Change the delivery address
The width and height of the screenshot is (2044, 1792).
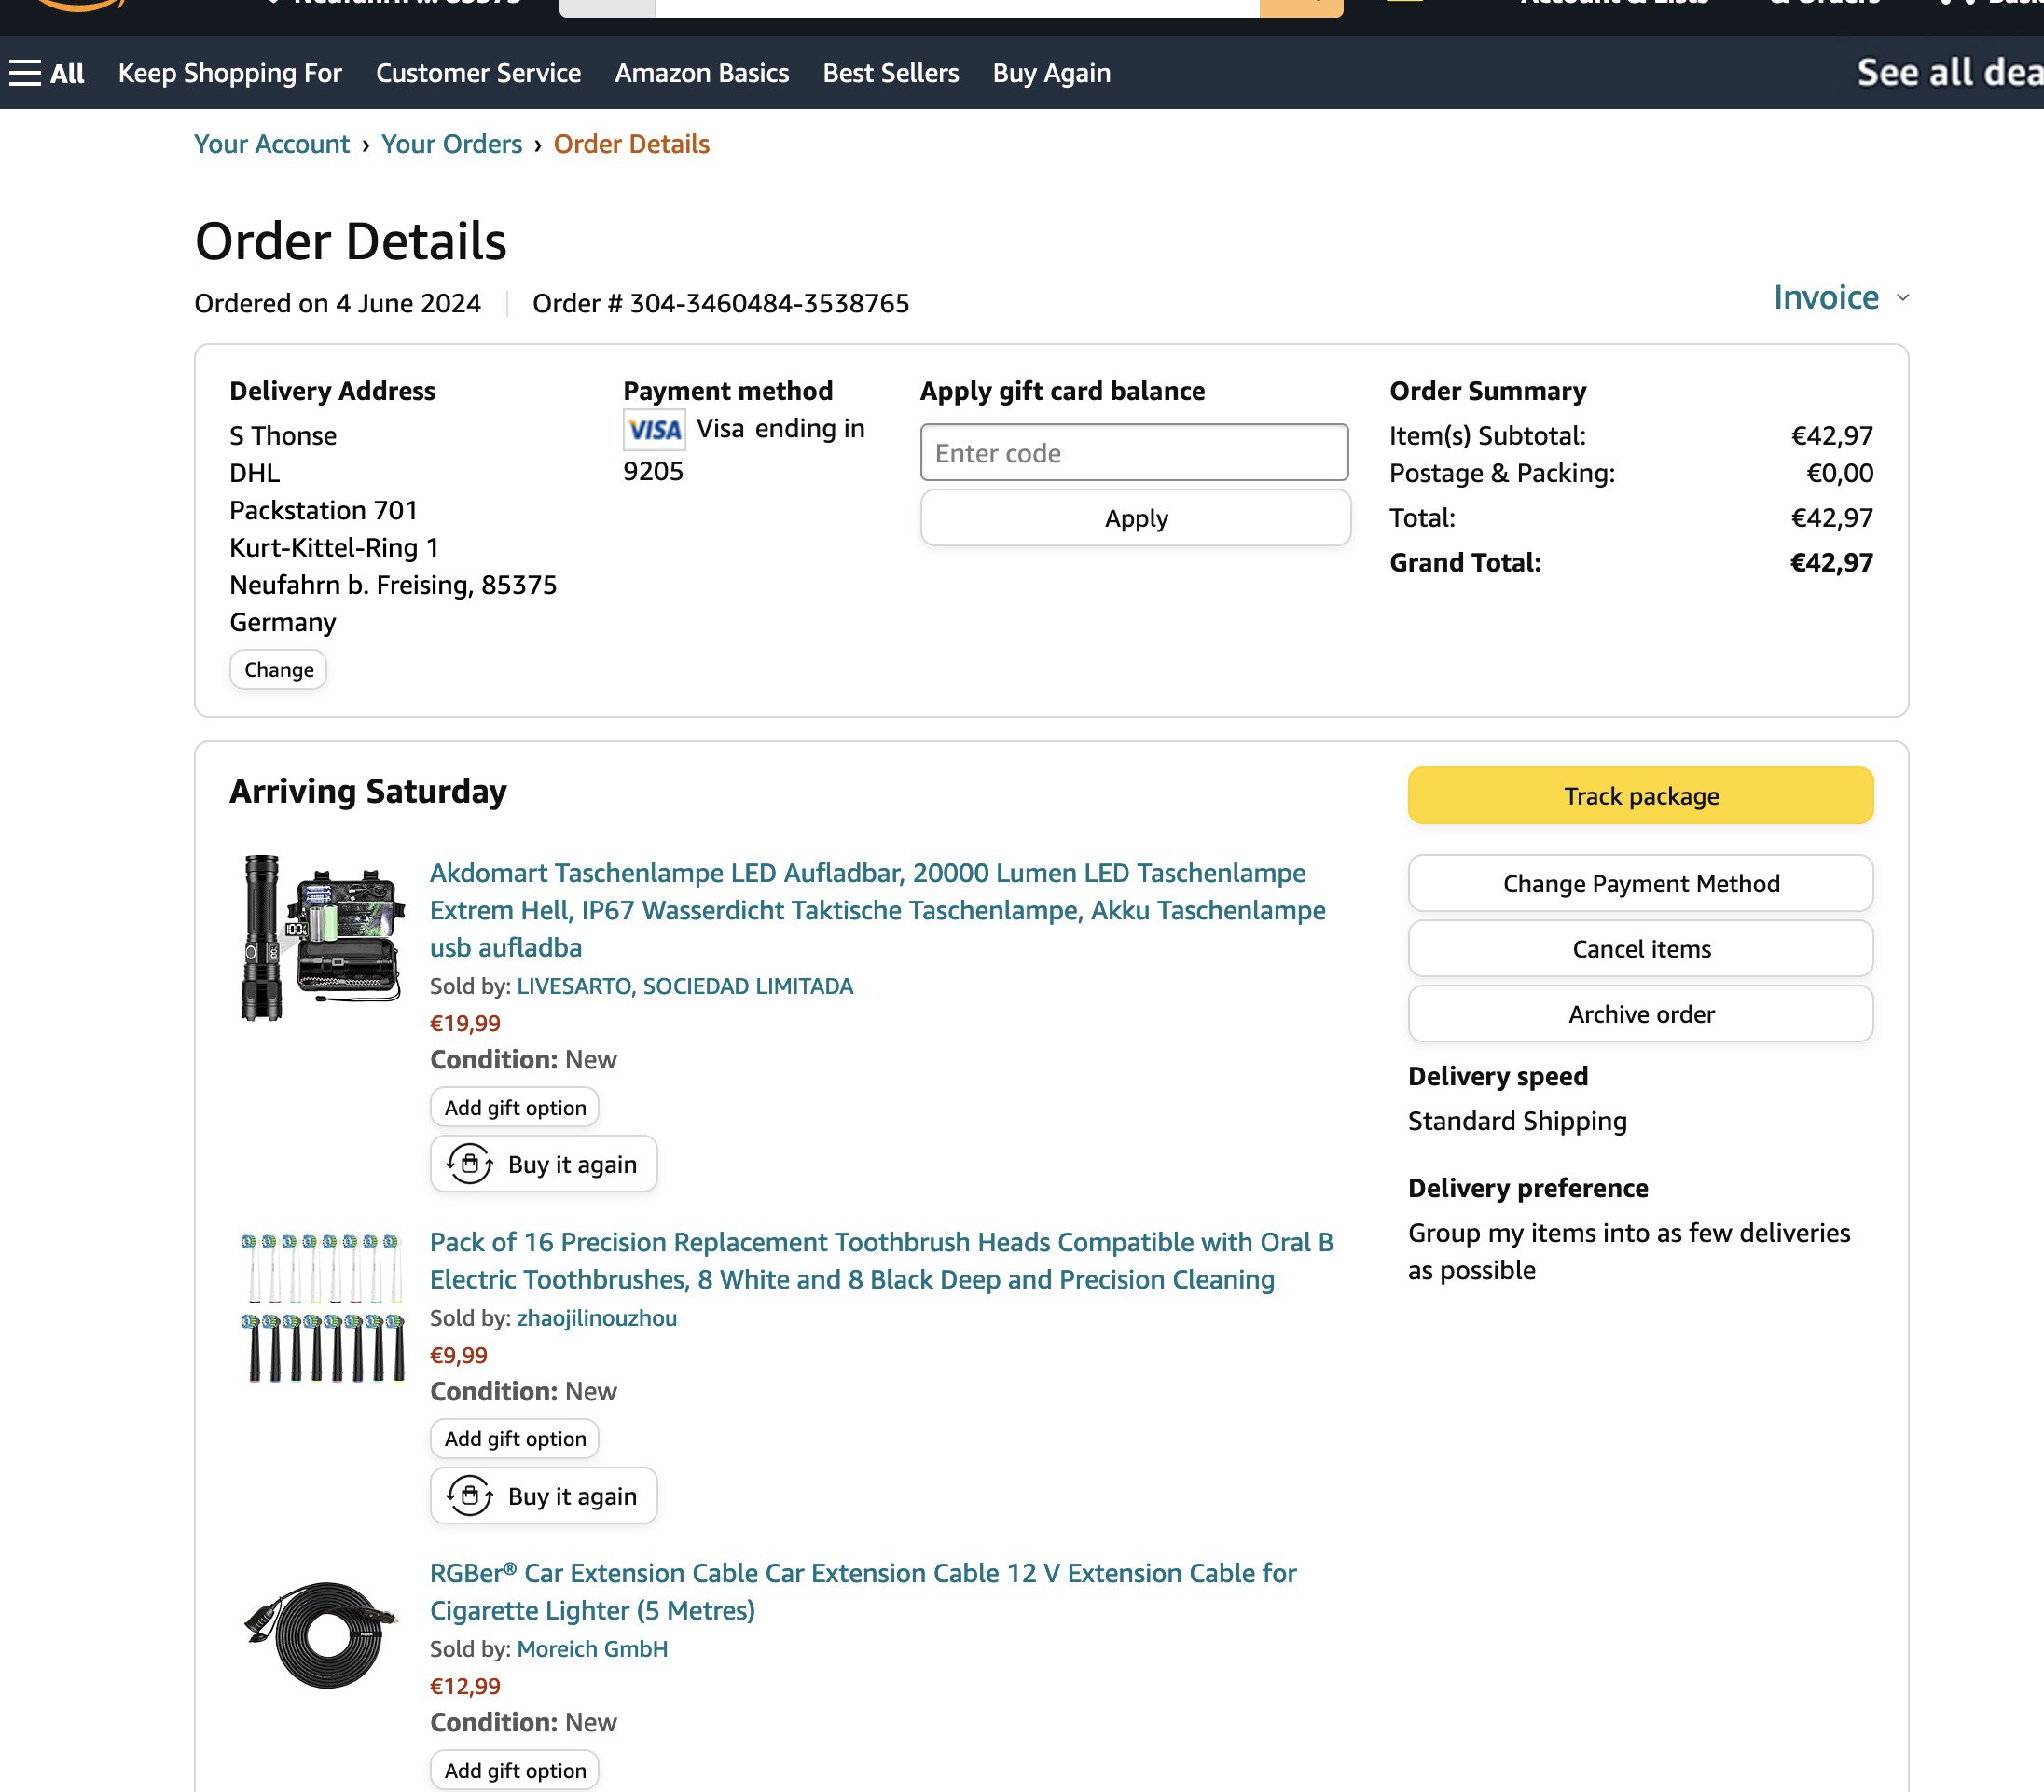[278, 670]
